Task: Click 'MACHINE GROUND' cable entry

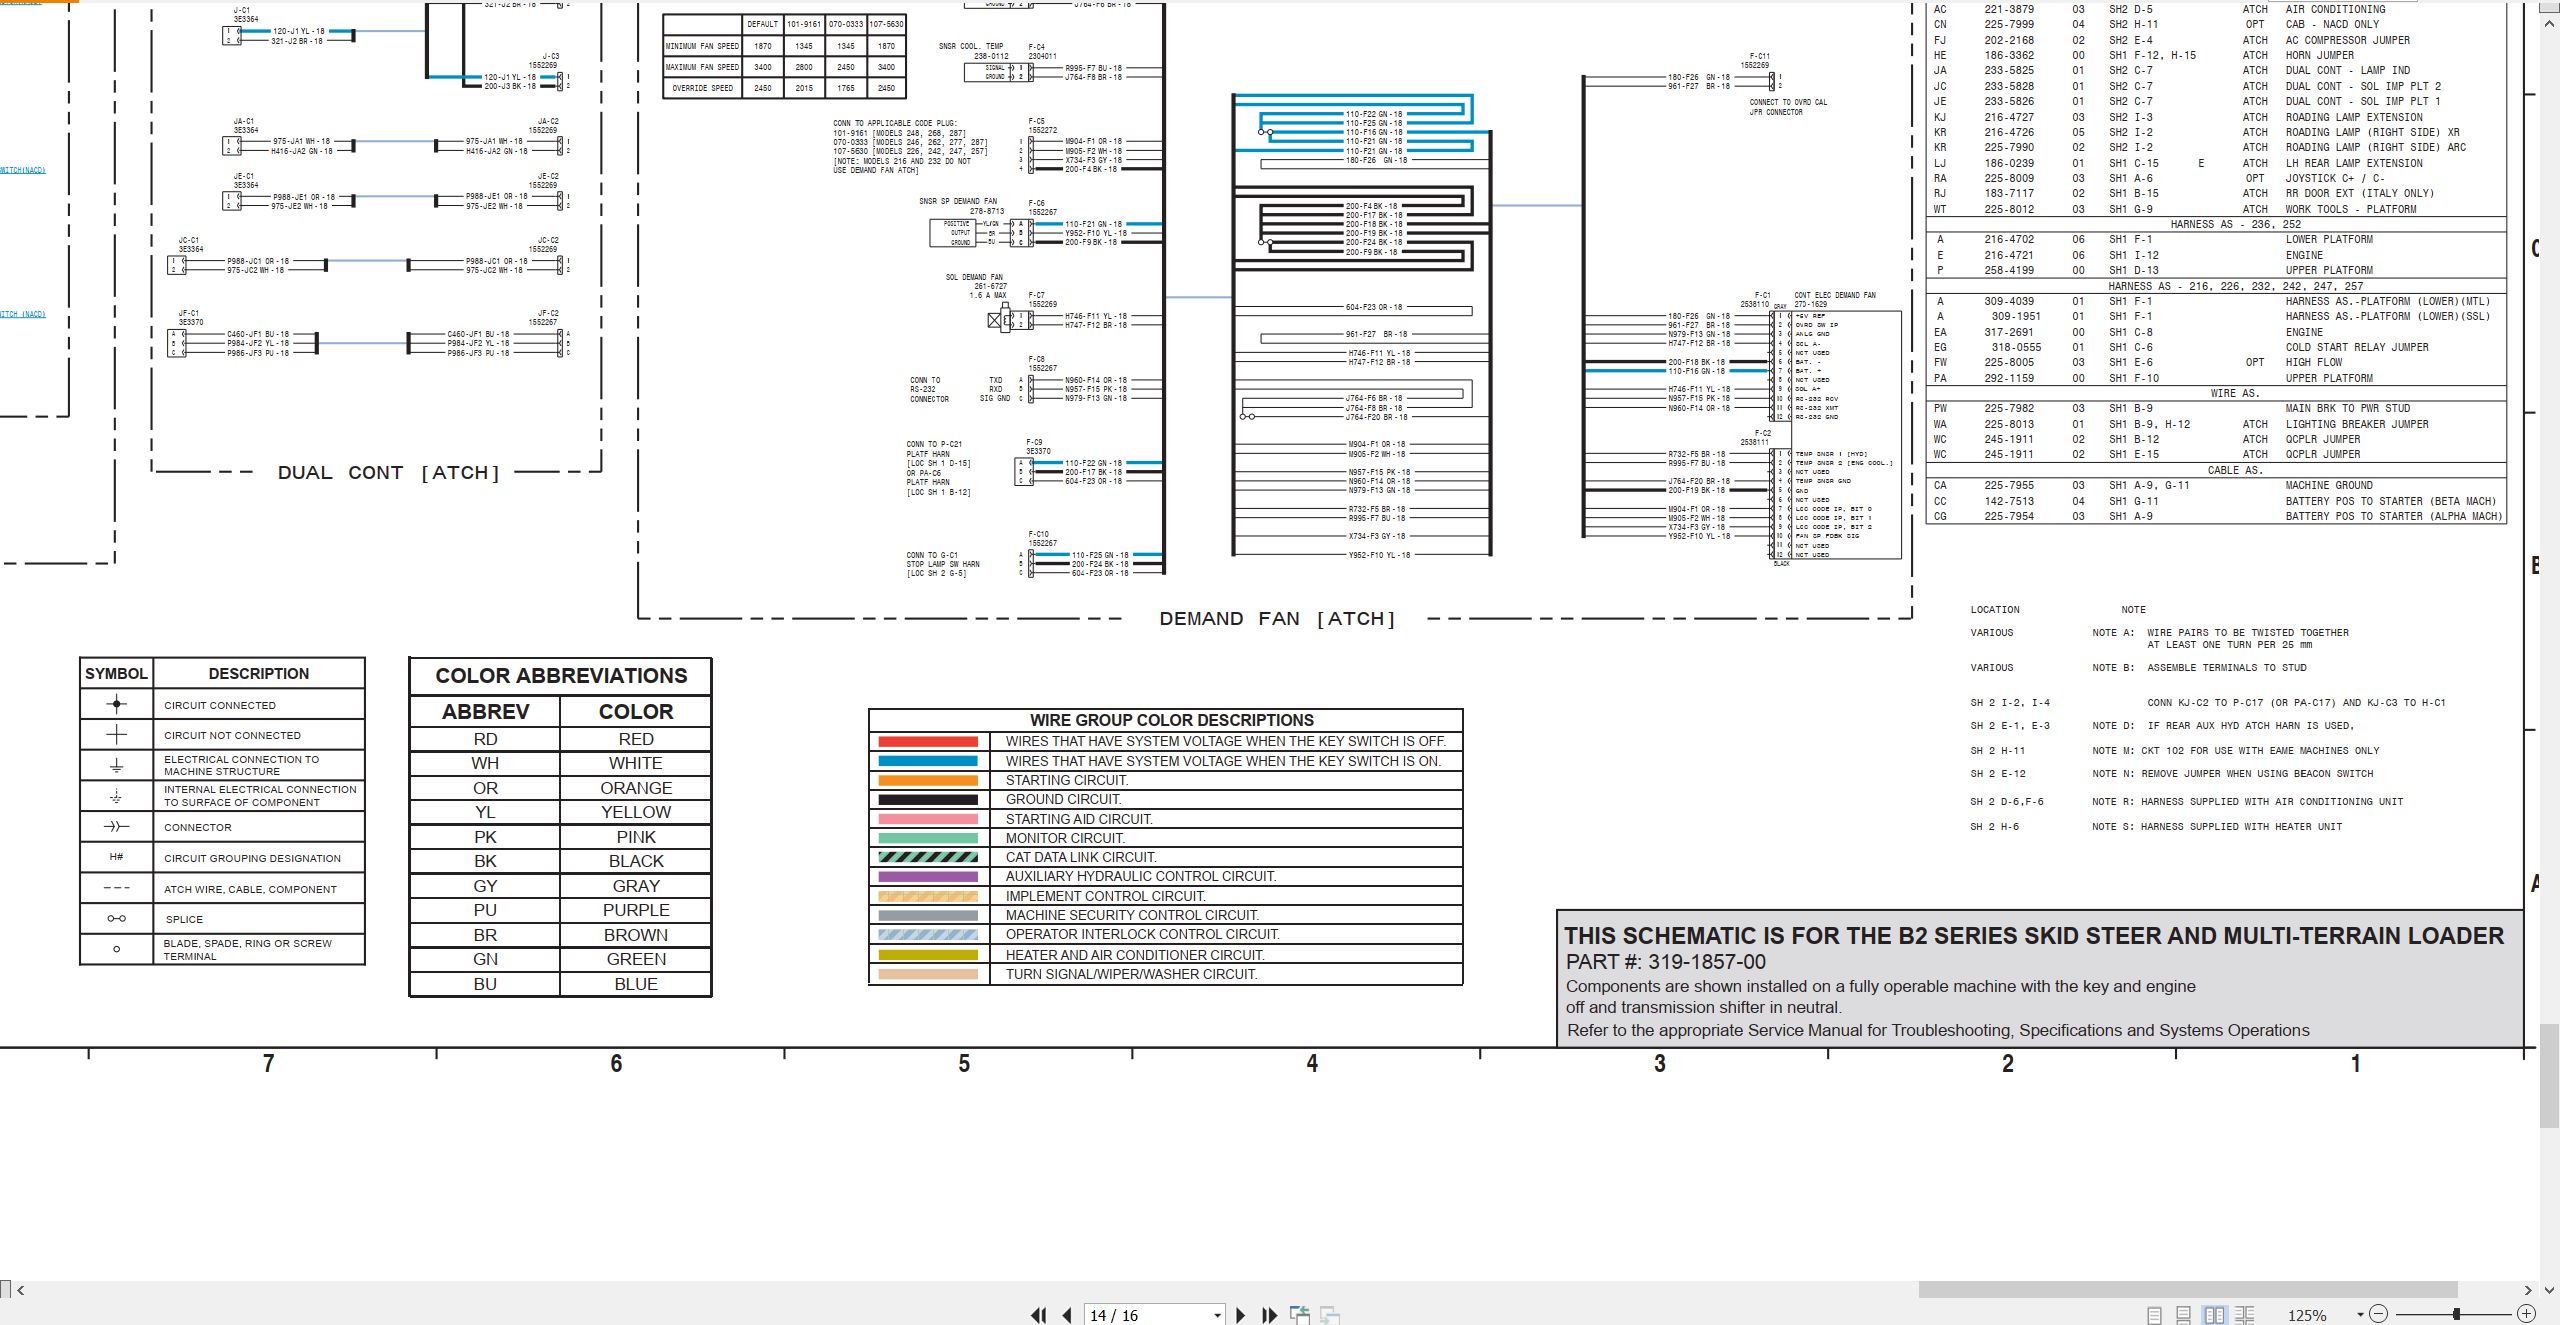Action: tap(2328, 485)
